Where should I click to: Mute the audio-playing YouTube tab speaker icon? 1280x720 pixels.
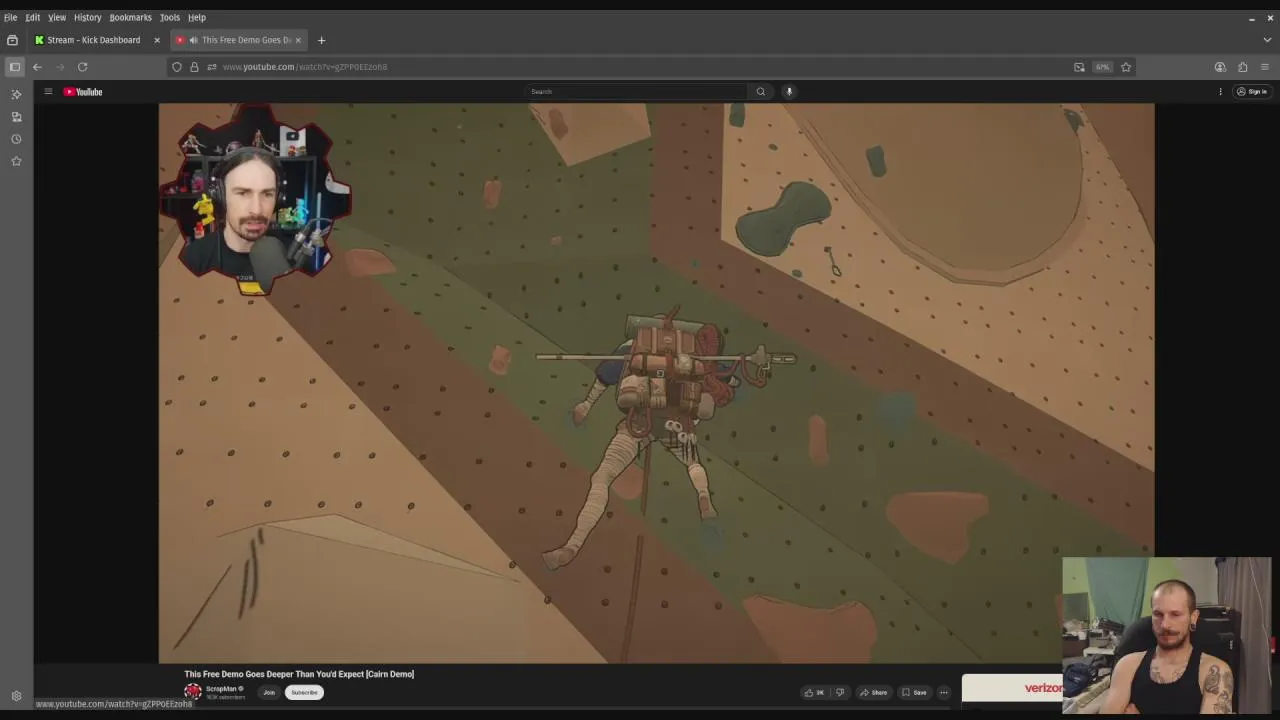pyautogui.click(x=193, y=40)
